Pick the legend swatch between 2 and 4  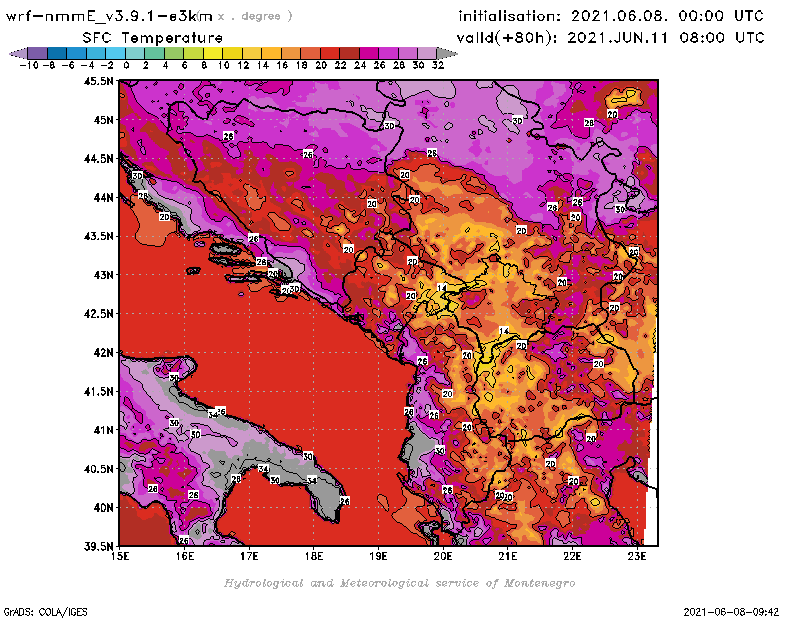tap(155, 54)
